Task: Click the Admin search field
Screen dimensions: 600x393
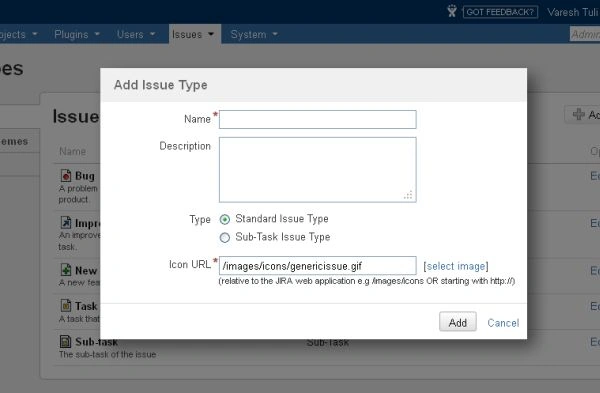Action: coord(585,34)
